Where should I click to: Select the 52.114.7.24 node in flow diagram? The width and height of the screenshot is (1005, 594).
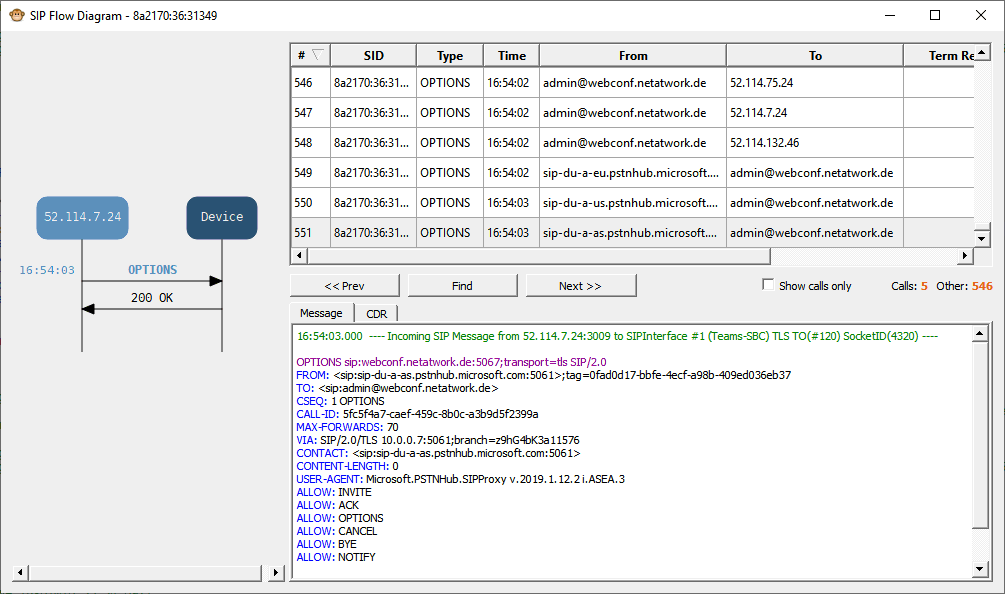pos(83,217)
